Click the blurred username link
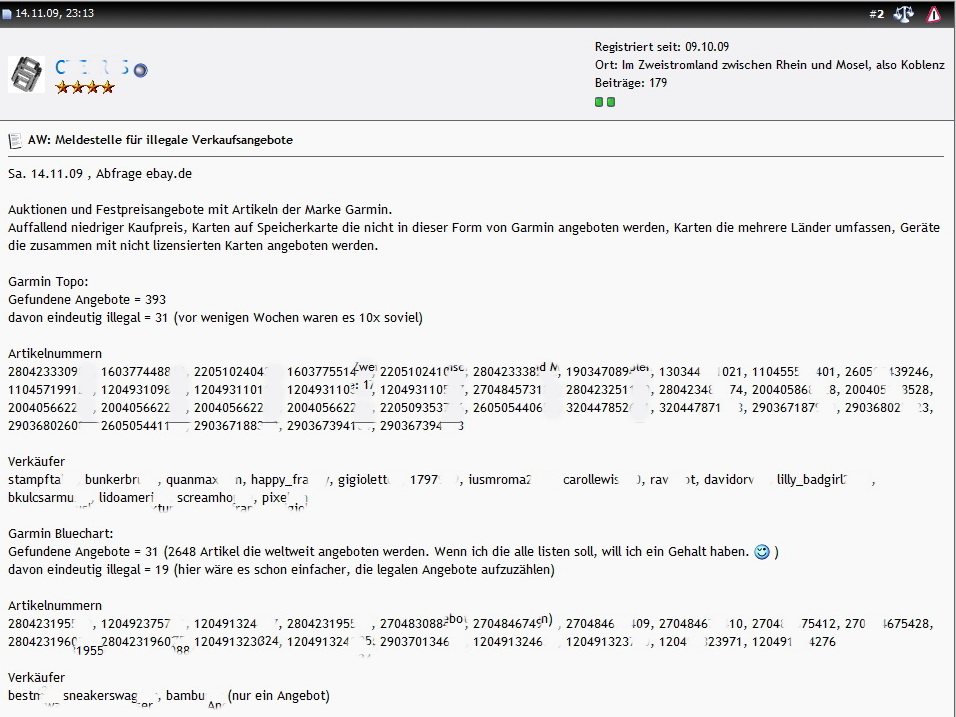Viewport: 956px width, 717px height. [x=93, y=68]
